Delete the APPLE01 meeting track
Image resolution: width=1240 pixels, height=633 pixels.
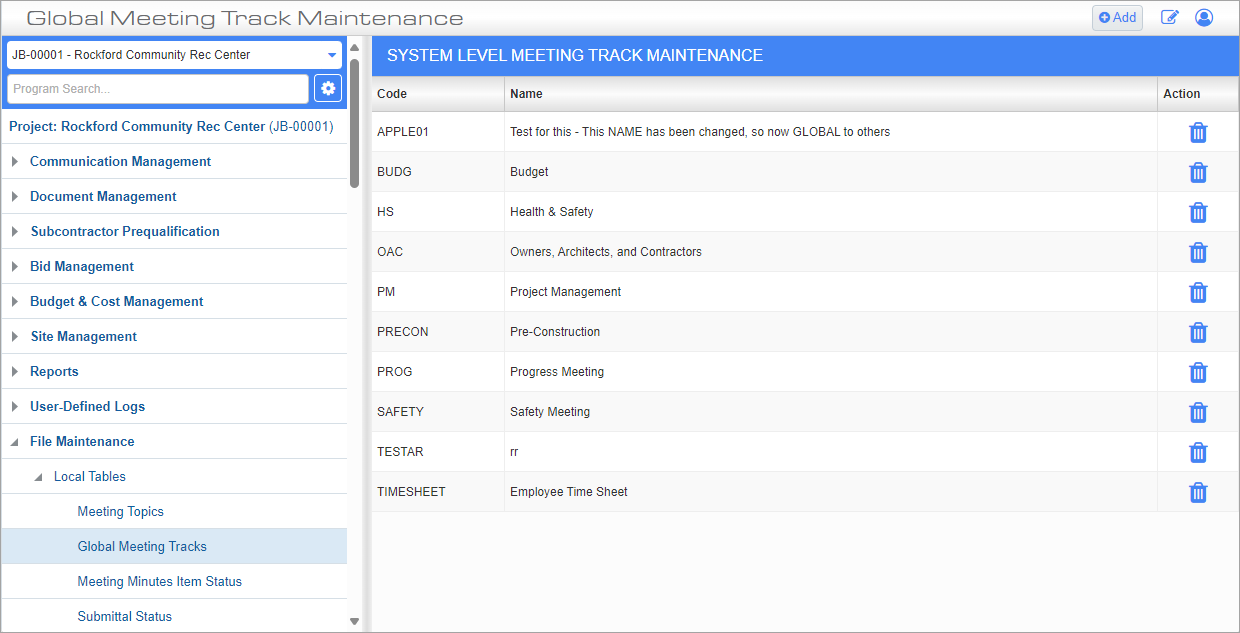click(1198, 132)
